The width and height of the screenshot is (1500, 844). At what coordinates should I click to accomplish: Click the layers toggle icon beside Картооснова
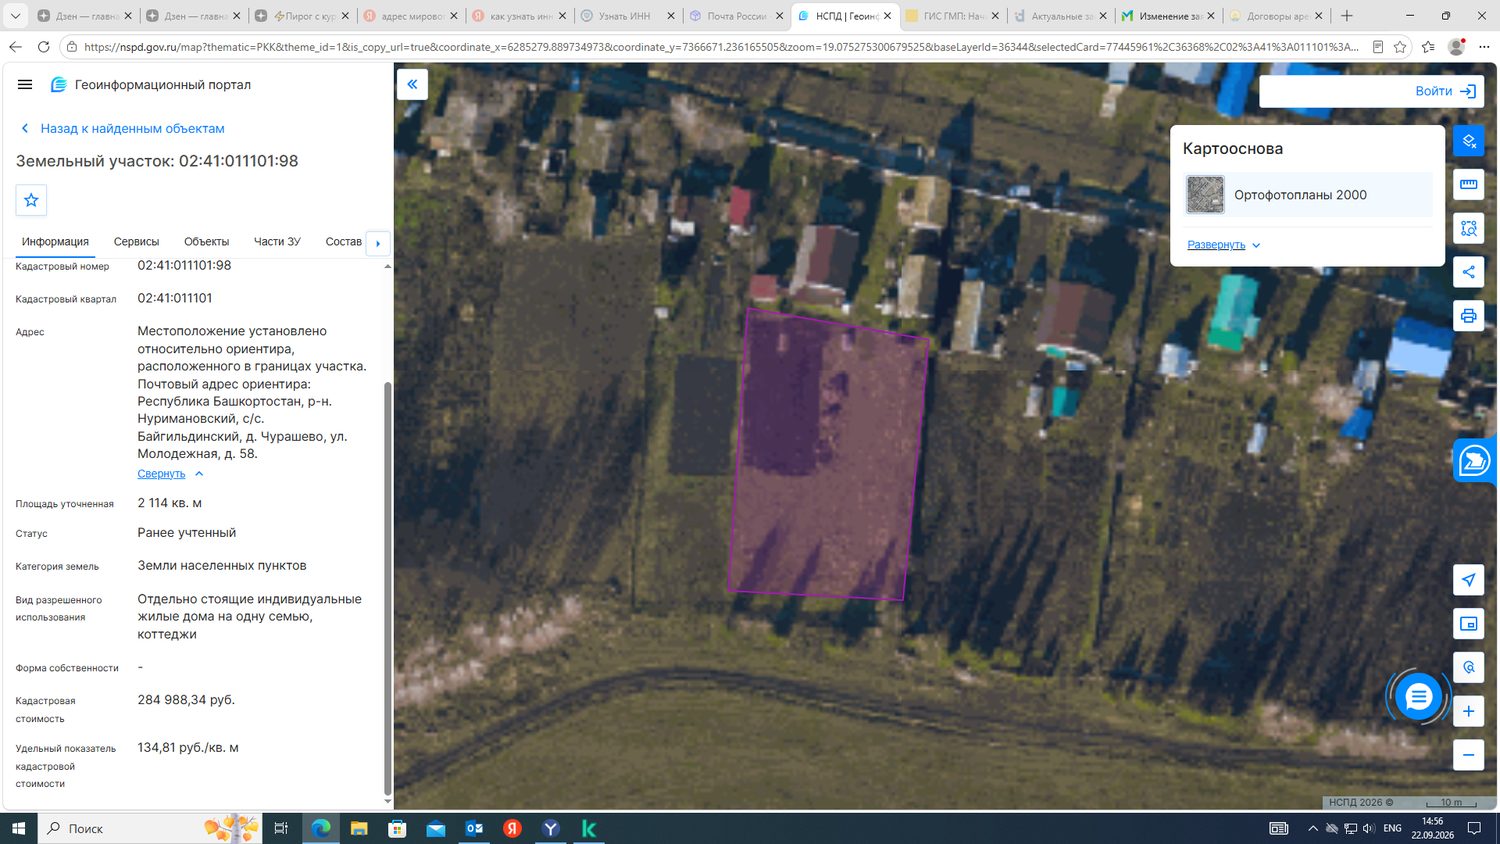1468,141
